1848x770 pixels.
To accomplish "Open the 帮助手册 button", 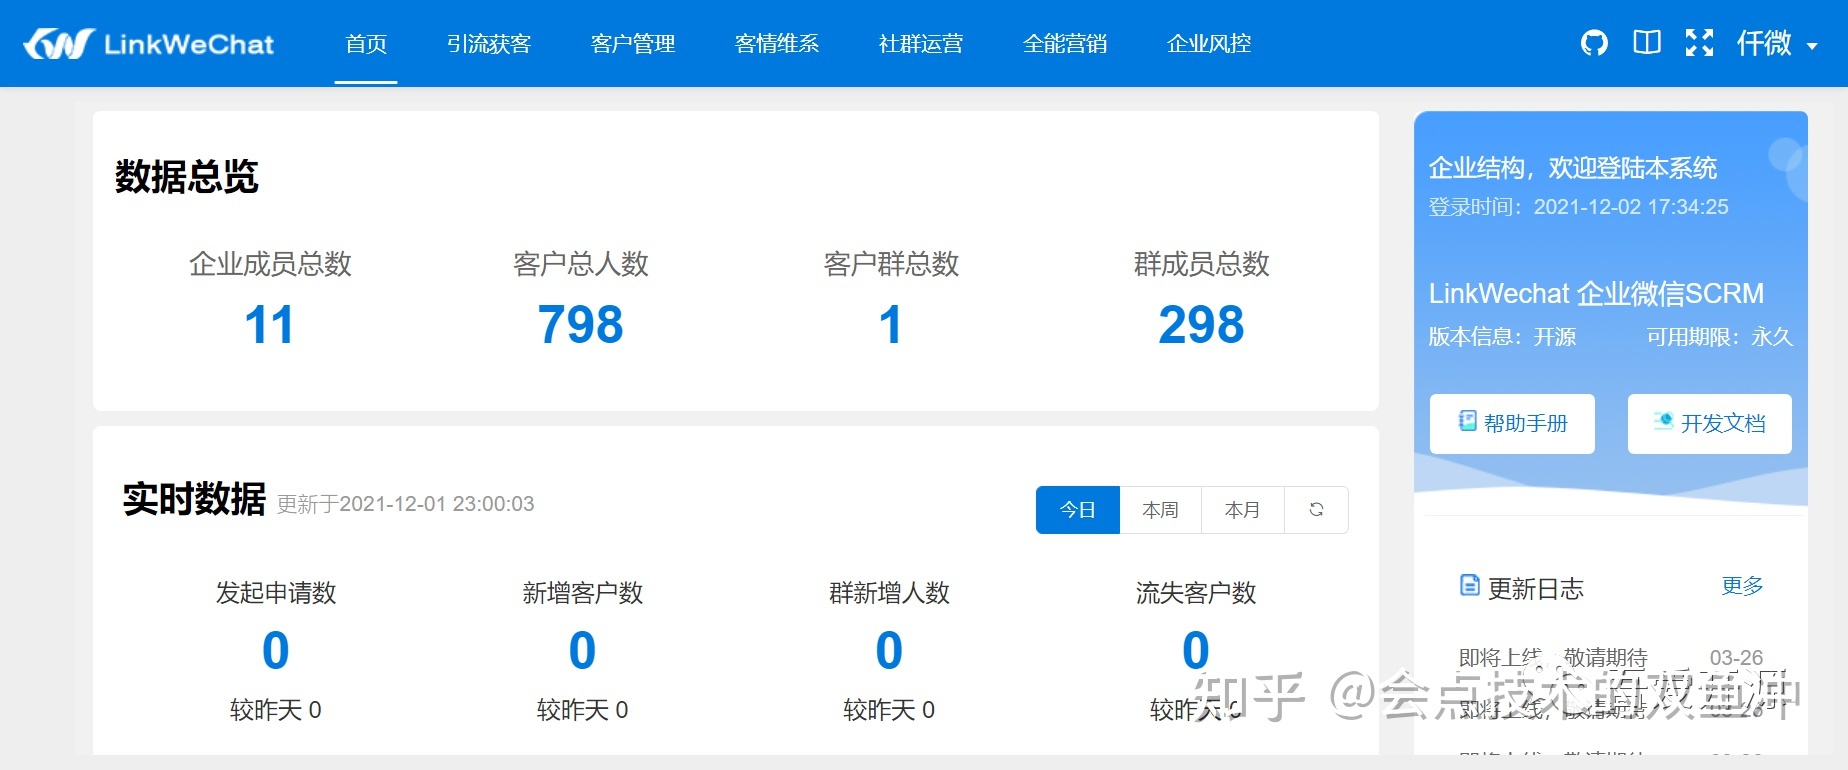I will pyautogui.click(x=1512, y=424).
